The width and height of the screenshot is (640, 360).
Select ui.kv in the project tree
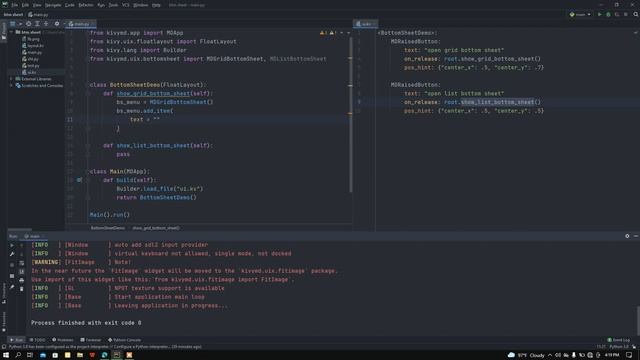[x=29, y=72]
